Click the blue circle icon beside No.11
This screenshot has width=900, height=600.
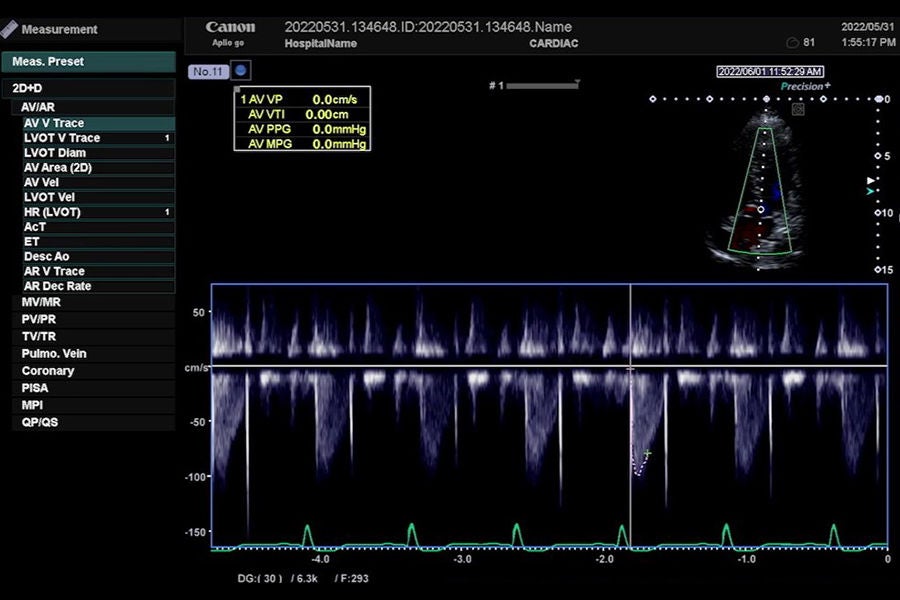pos(241,71)
